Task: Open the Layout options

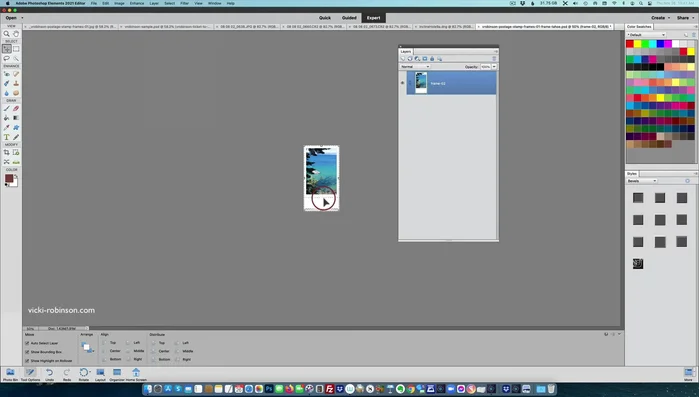Action: tap(100, 374)
